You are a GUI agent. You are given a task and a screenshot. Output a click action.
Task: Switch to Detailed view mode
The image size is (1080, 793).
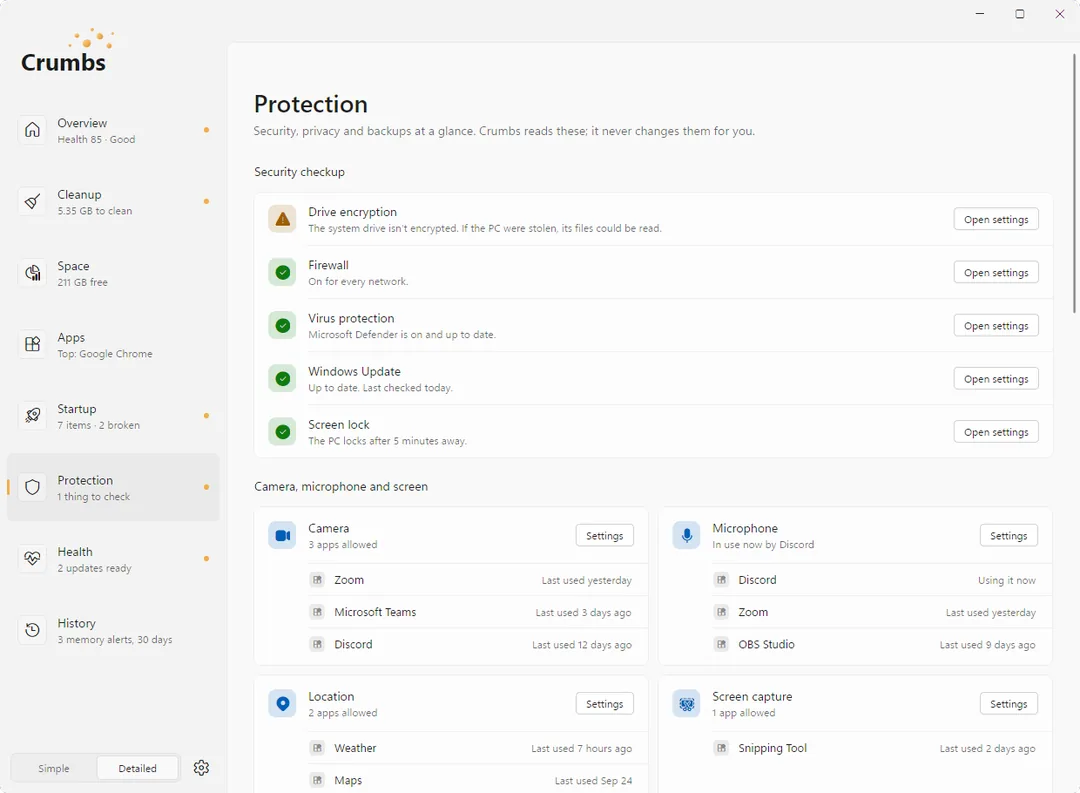coord(138,768)
